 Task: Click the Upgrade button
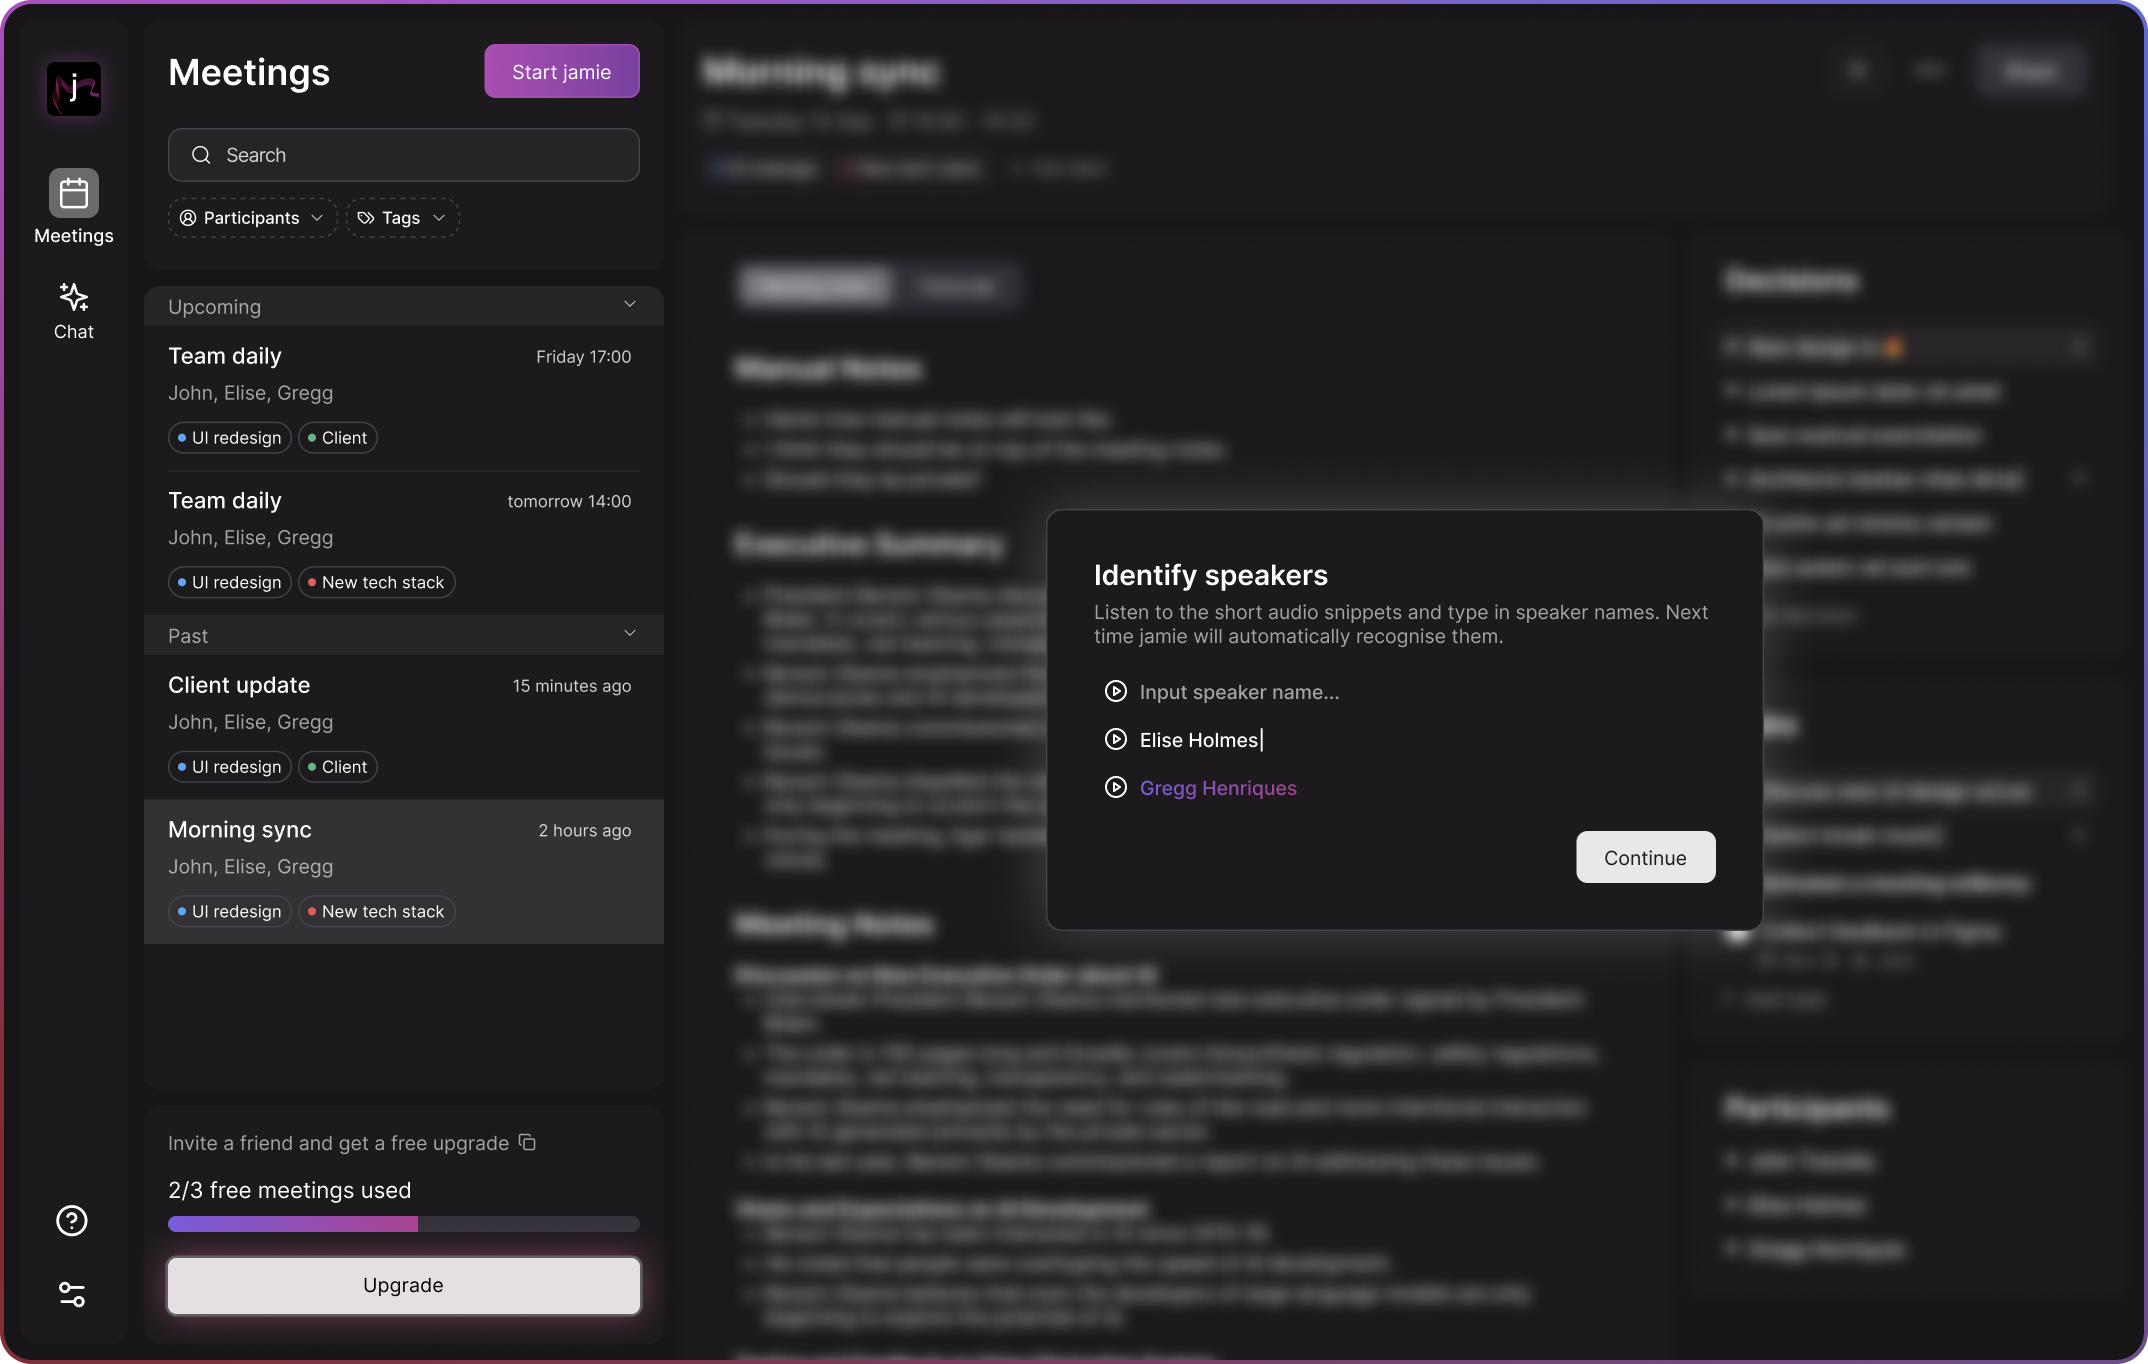pos(404,1286)
